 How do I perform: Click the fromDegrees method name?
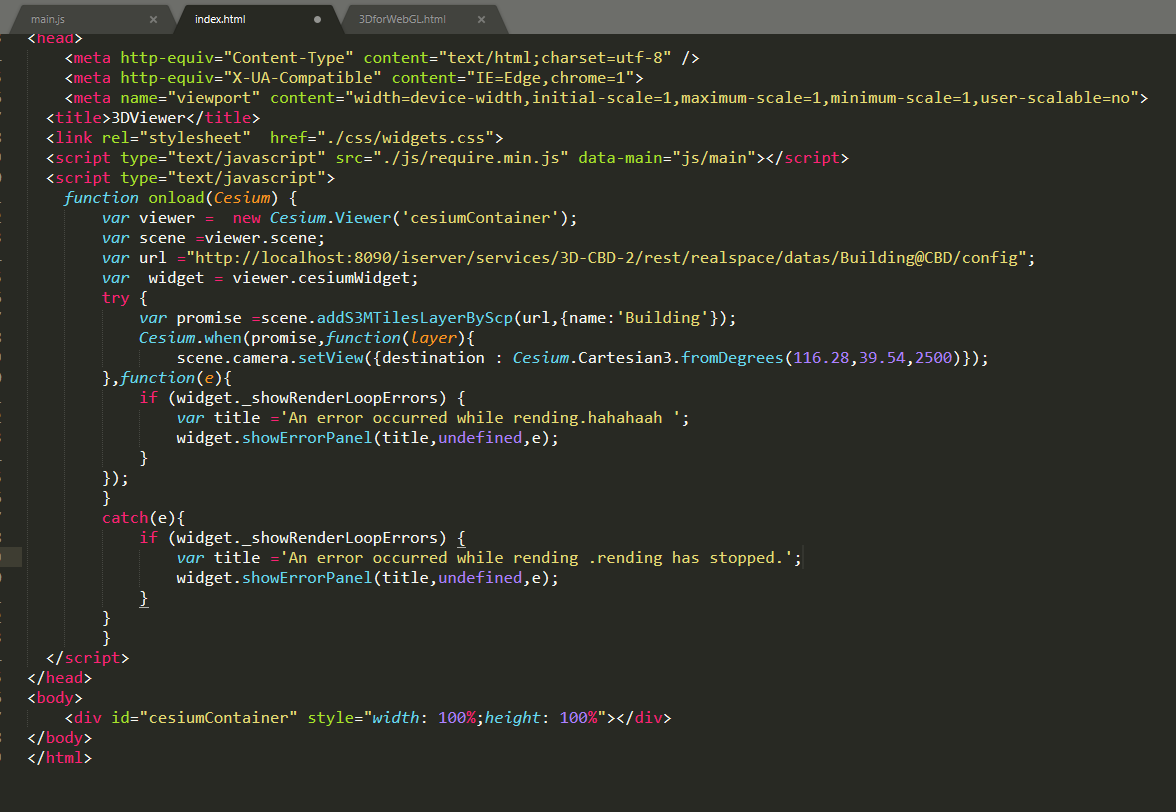pos(732,358)
